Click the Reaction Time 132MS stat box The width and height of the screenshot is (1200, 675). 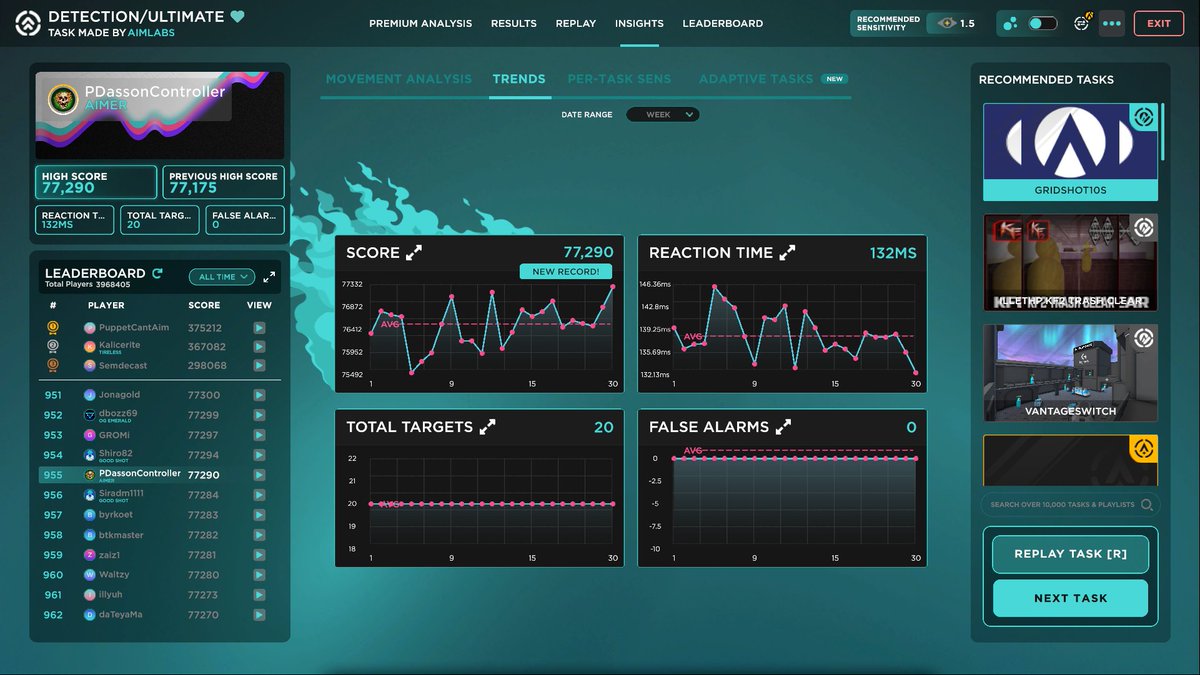pos(75,220)
